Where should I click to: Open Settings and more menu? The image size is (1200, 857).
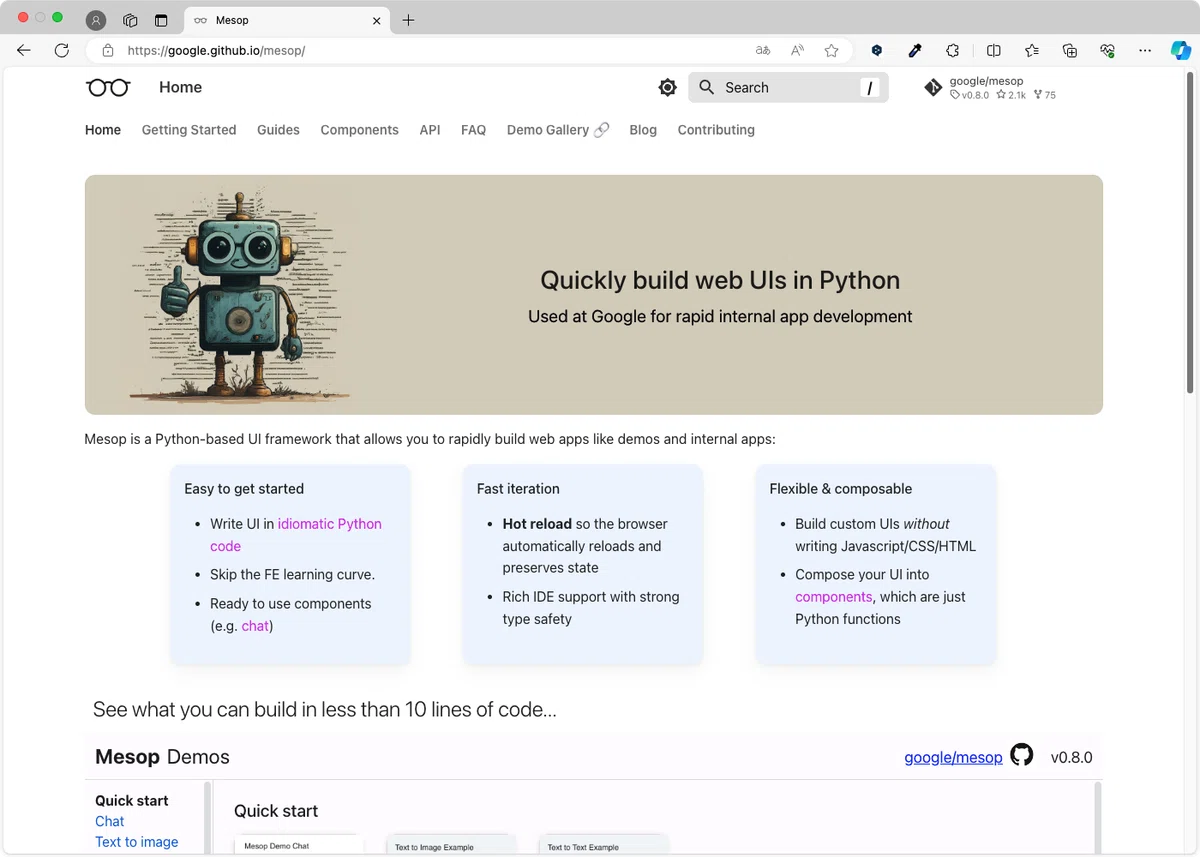(x=1145, y=50)
